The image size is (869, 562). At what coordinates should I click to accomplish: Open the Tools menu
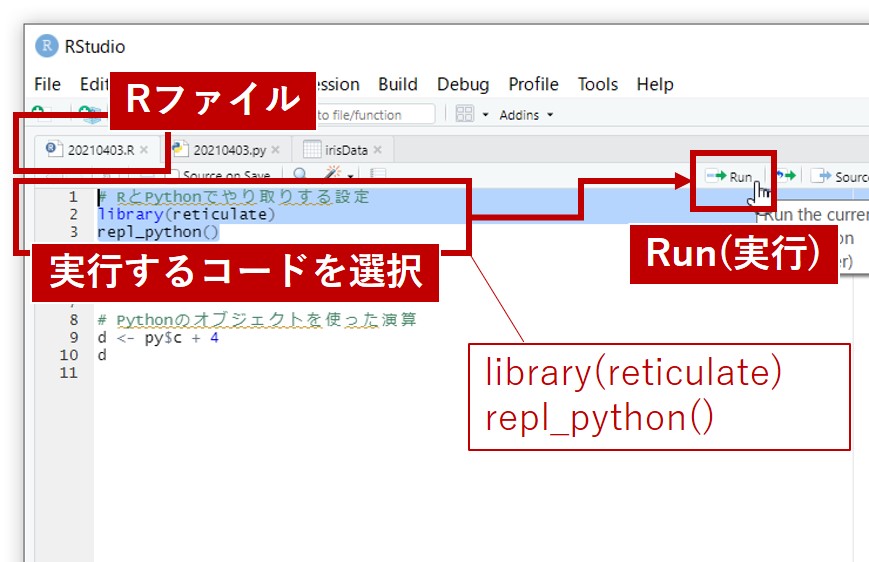tap(597, 84)
